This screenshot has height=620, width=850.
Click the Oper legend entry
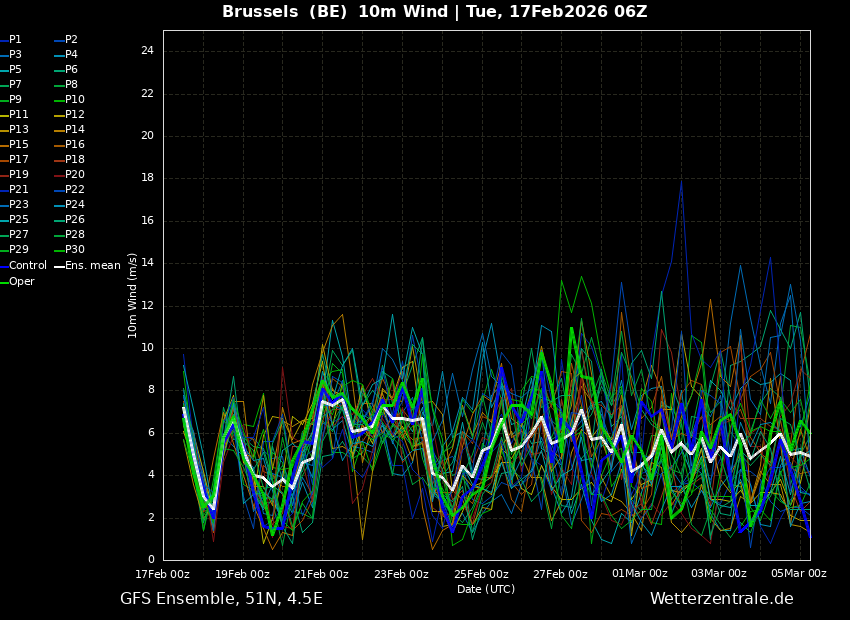[21, 282]
